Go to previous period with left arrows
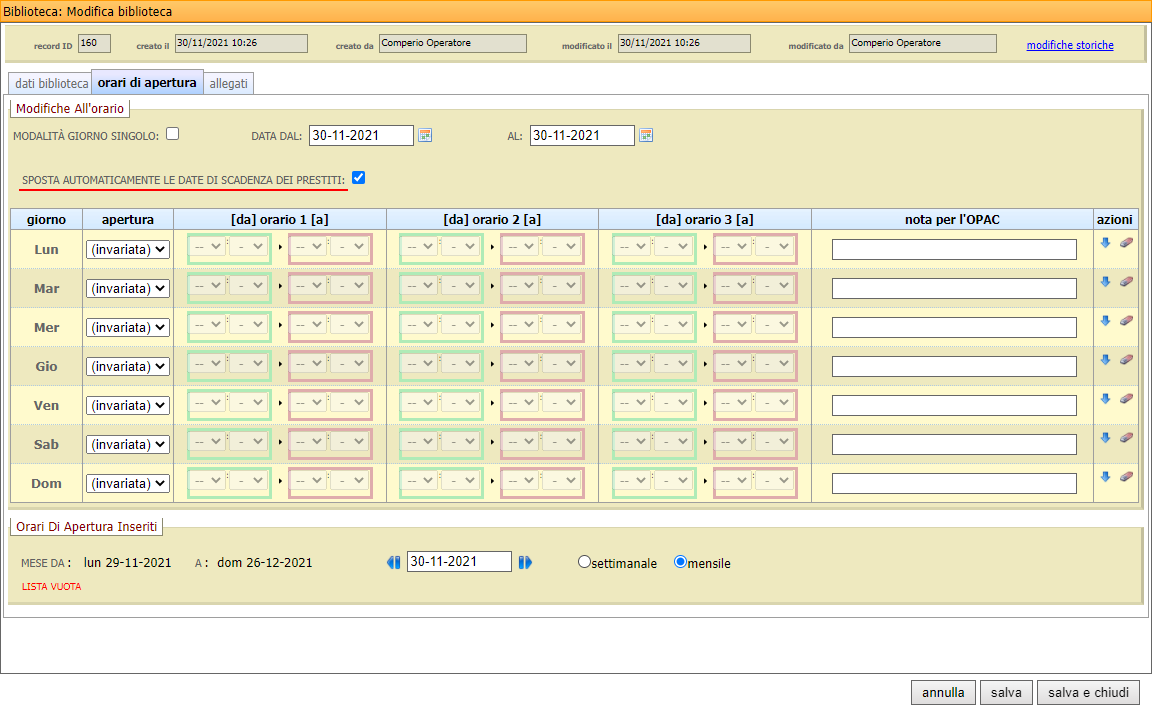The height and width of the screenshot is (707, 1152). tap(393, 562)
